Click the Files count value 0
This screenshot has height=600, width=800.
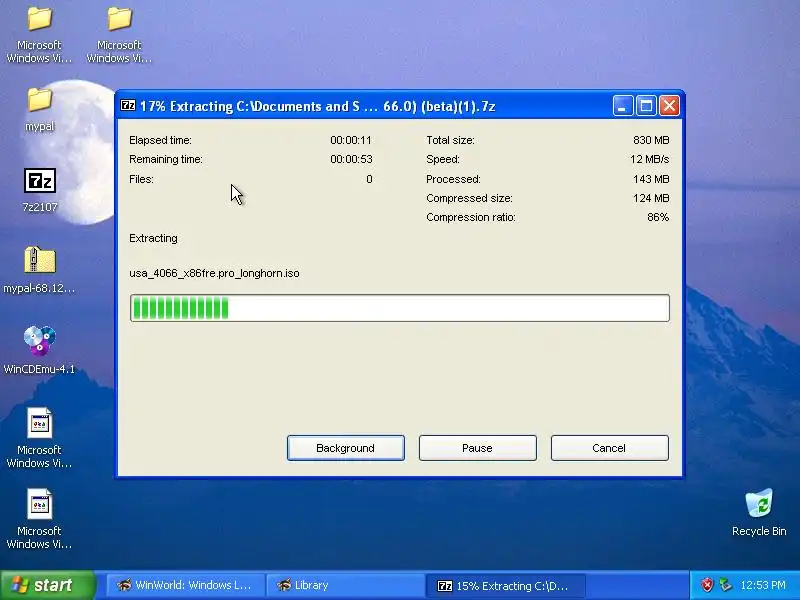pos(369,179)
